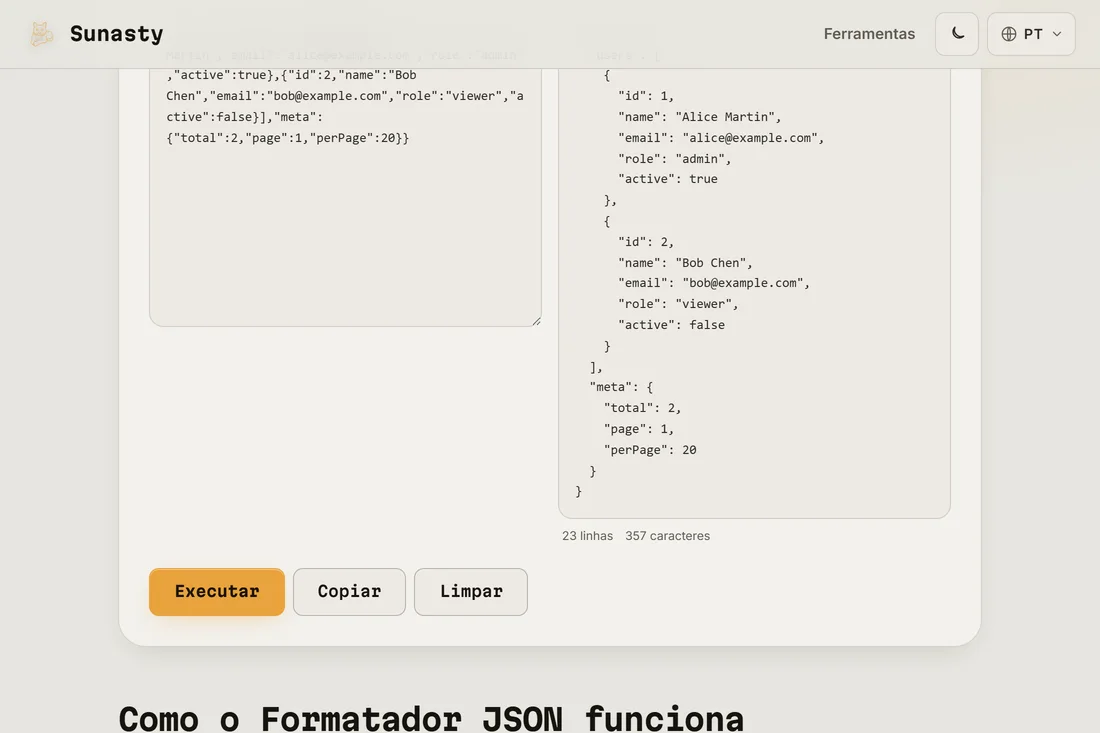The width and height of the screenshot is (1100, 733).
Task: Open the Sunasty home link text
Action: (x=116, y=34)
